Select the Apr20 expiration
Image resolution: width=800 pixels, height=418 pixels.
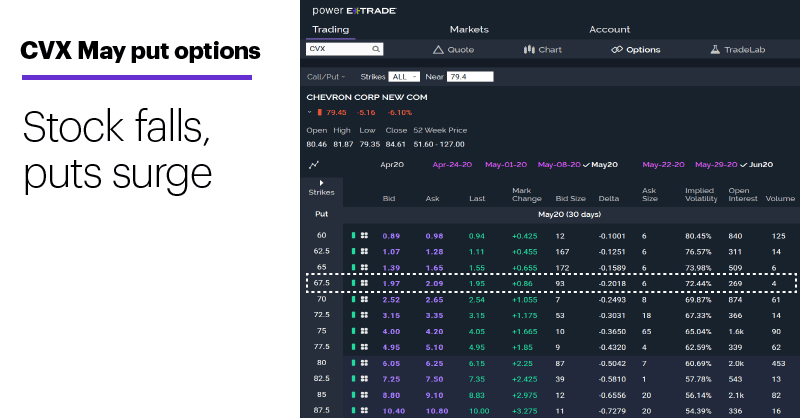(x=392, y=164)
